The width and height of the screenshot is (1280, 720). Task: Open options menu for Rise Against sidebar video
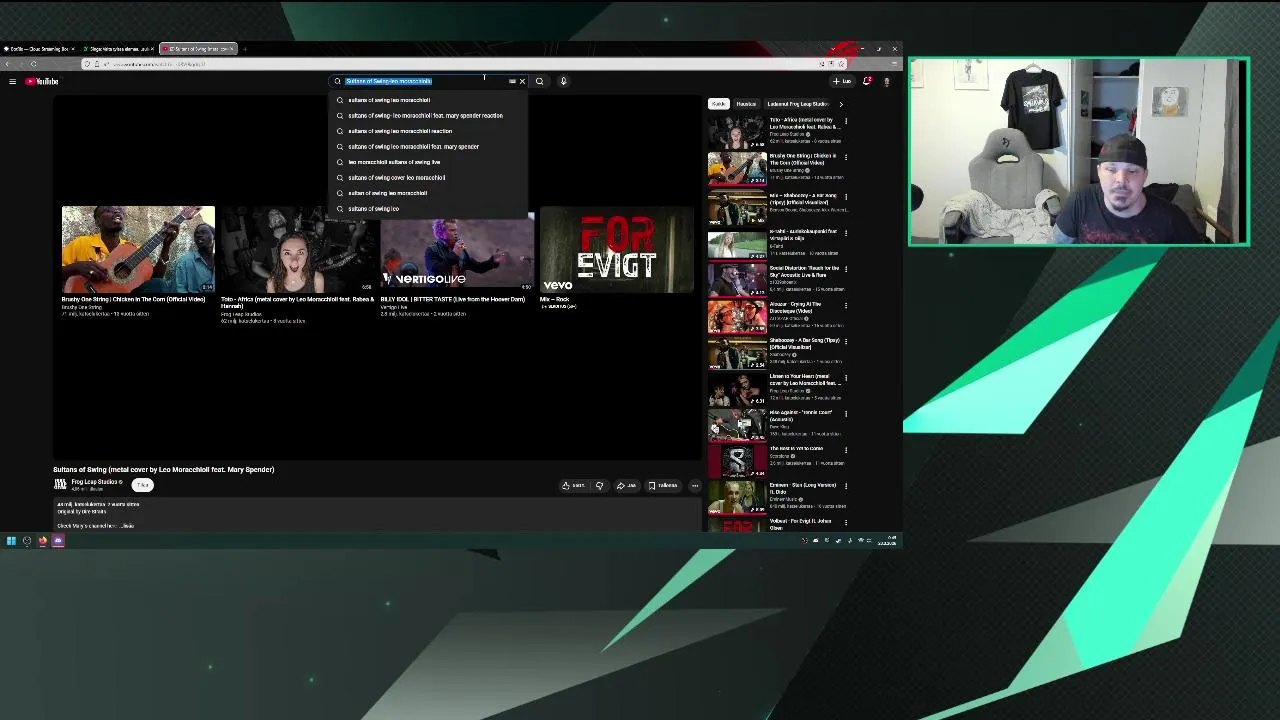click(846, 413)
